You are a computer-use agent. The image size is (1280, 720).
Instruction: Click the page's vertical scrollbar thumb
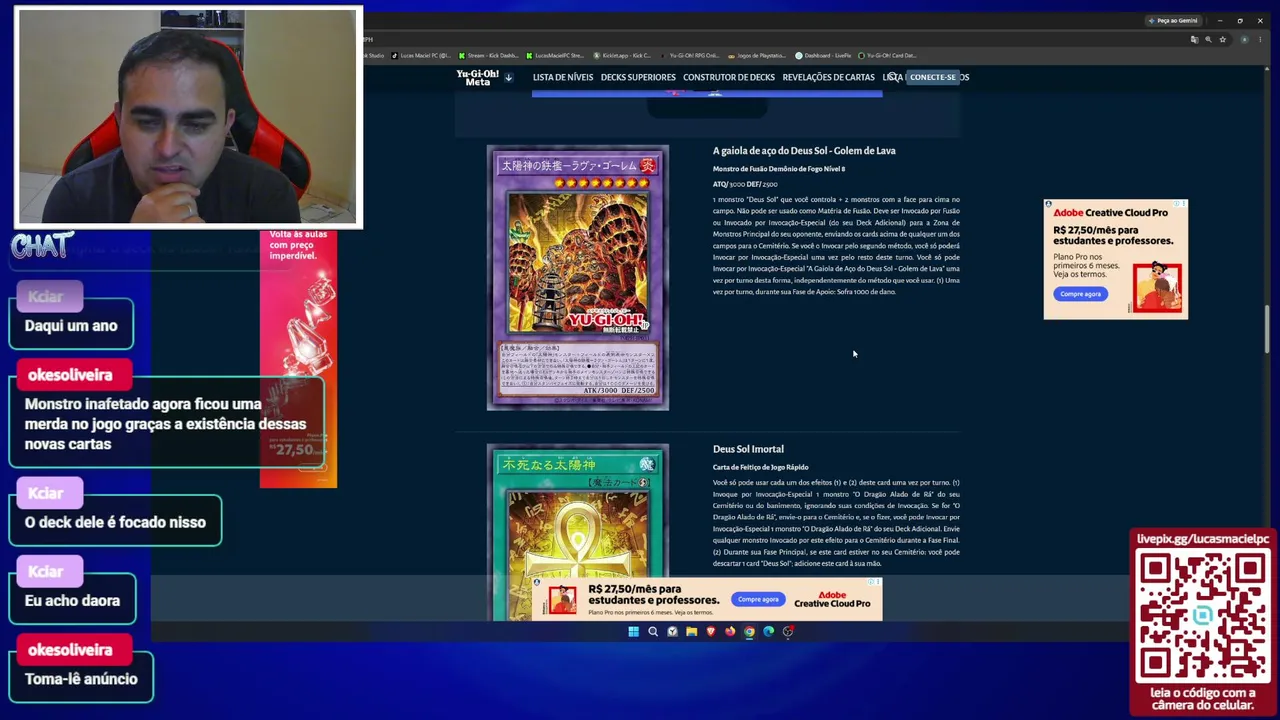[x=1267, y=328]
